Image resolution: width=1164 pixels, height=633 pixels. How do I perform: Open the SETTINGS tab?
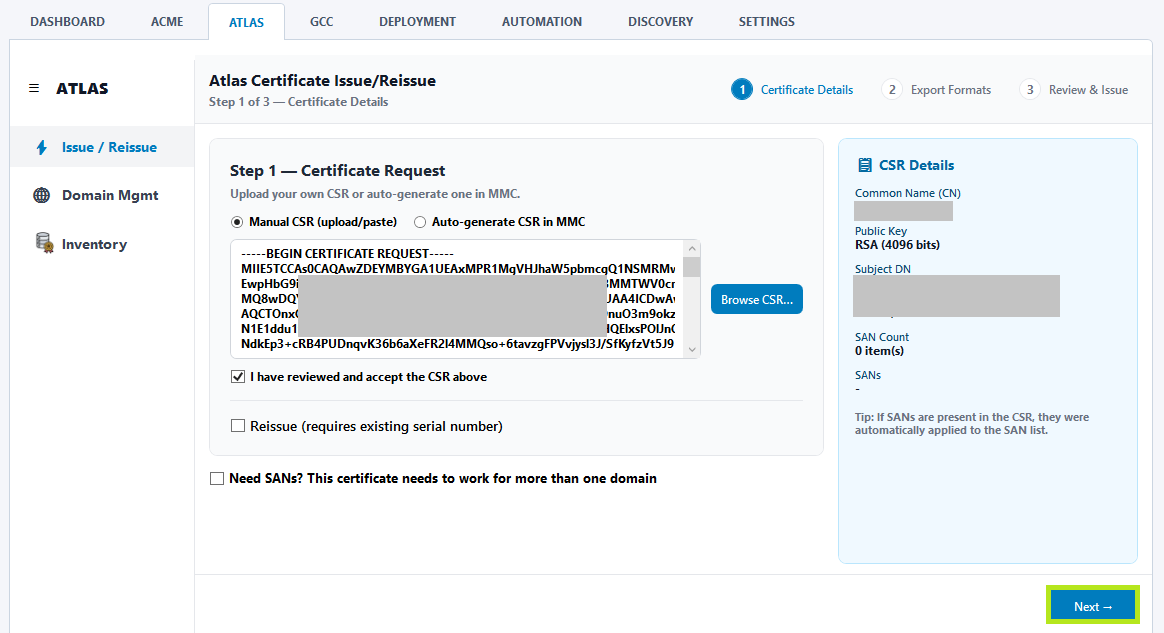(767, 22)
